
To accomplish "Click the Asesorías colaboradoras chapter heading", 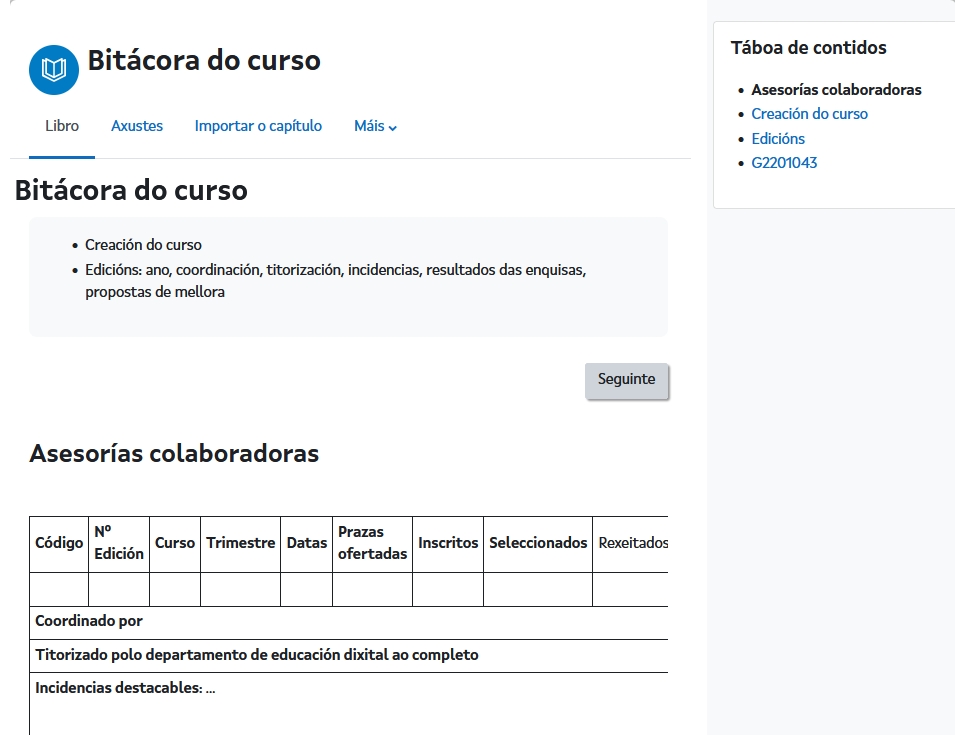I will click(174, 454).
